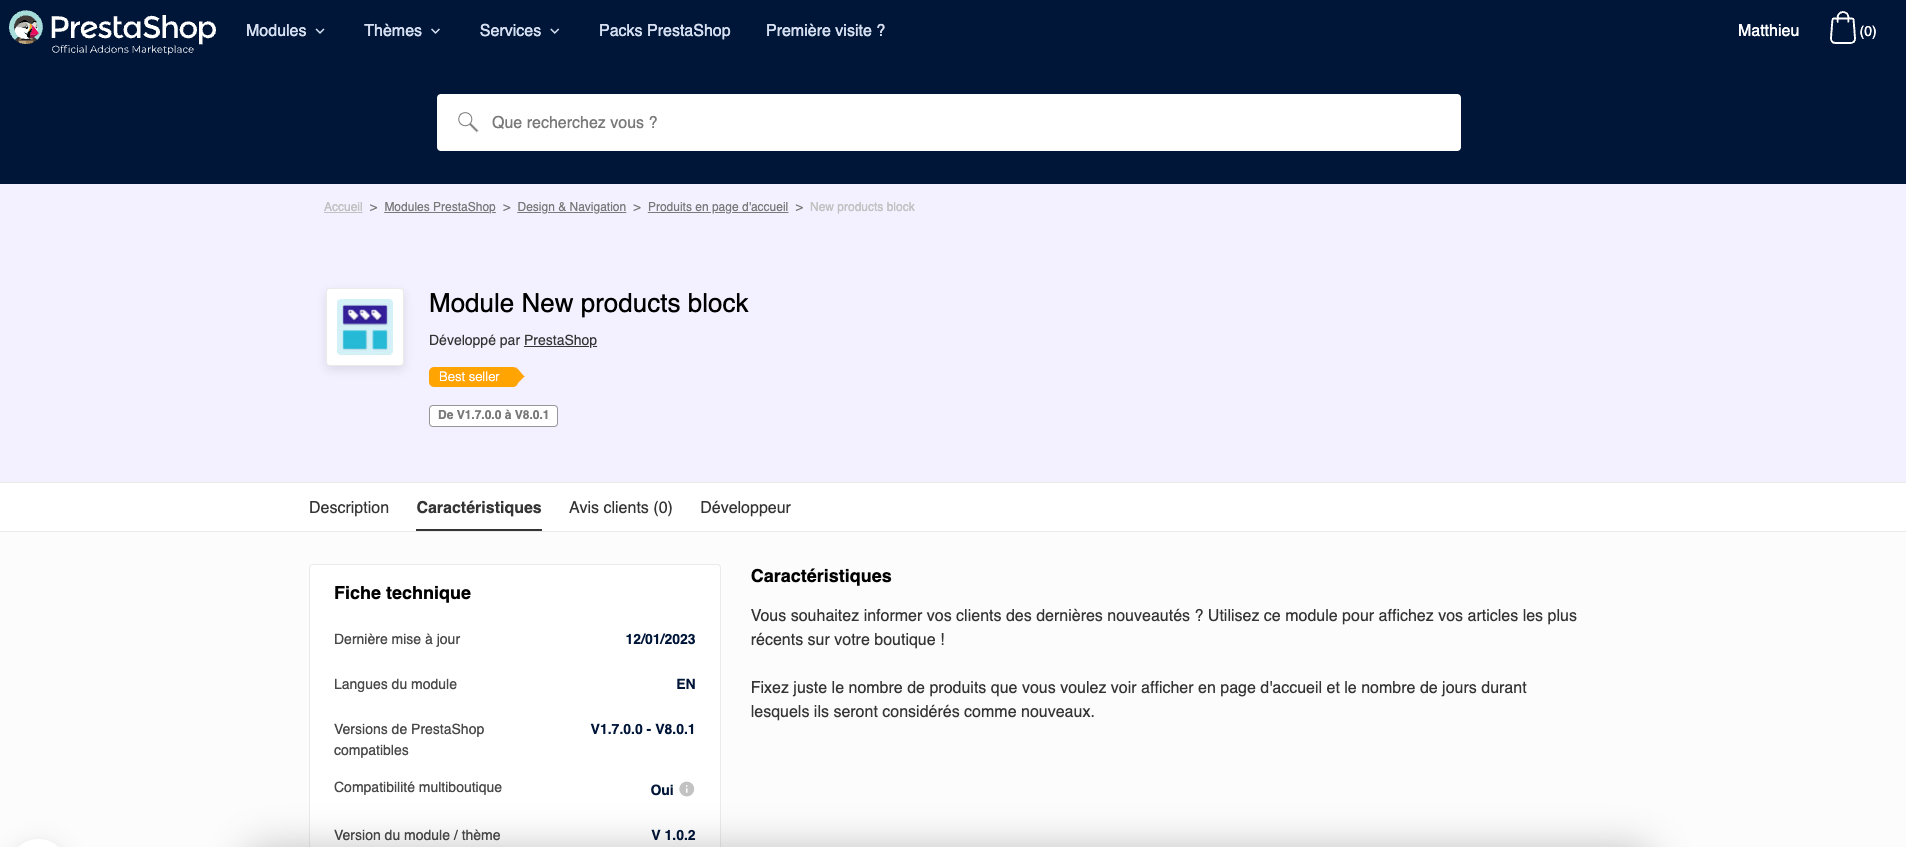
Task: Go to Modules PrestaShop breadcrumb
Action: (x=440, y=207)
